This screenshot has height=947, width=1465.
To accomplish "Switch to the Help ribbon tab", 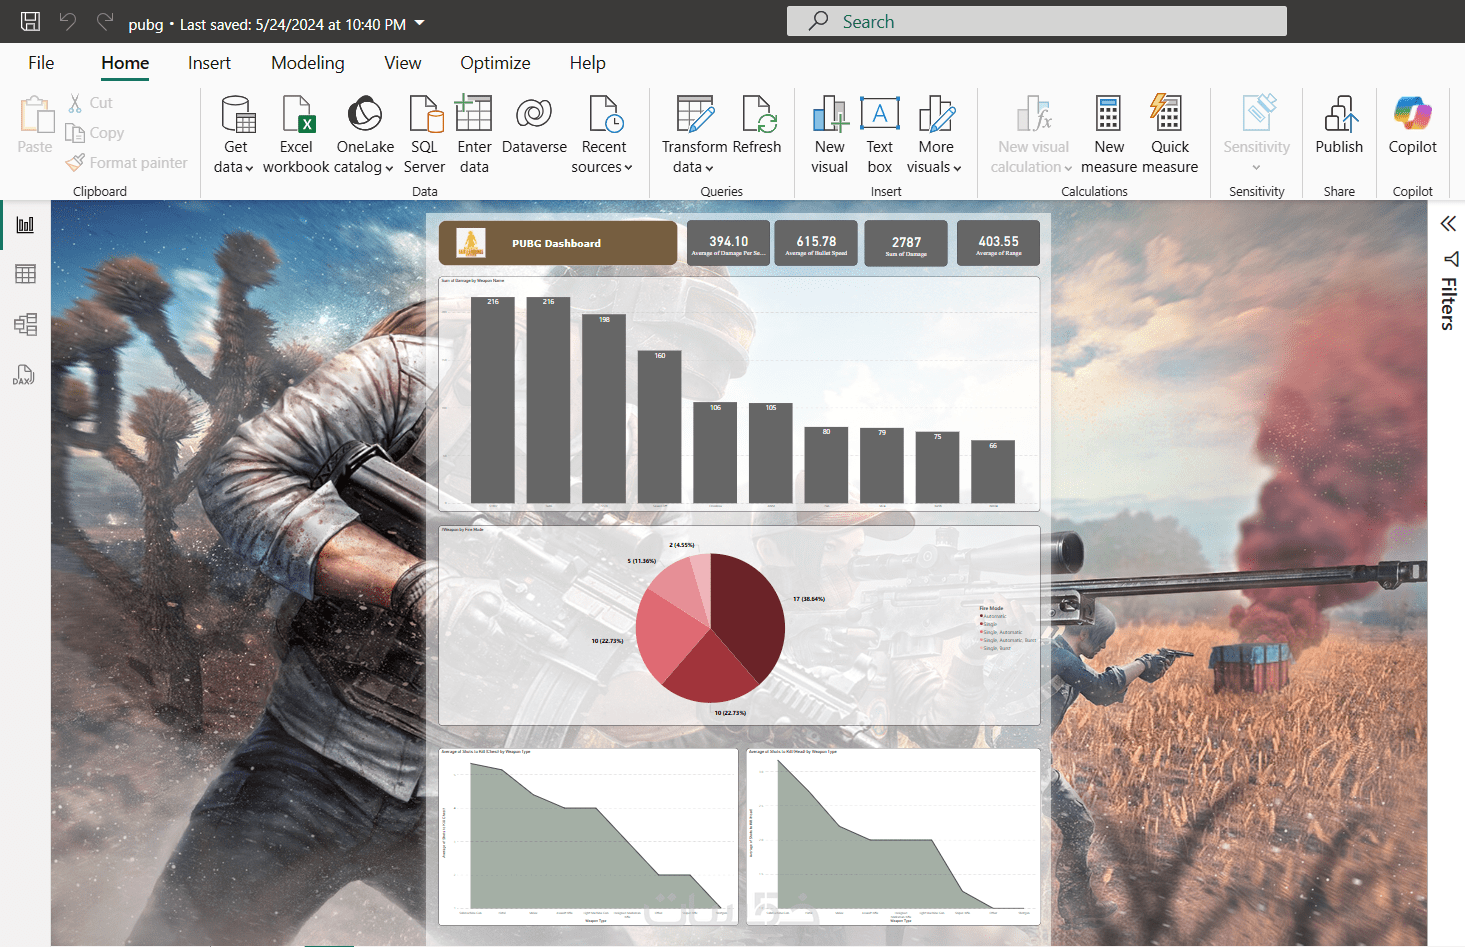I will [588, 63].
